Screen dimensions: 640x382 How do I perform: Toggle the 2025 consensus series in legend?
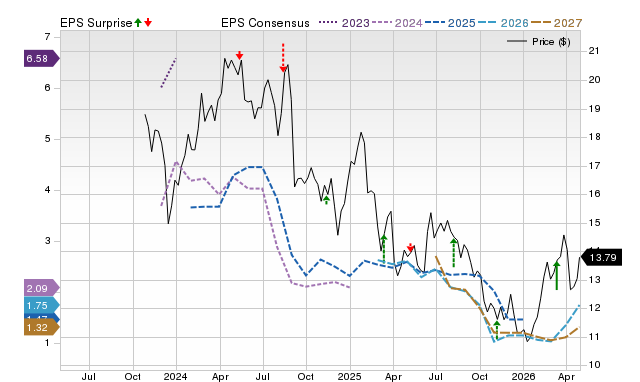(x=450, y=23)
